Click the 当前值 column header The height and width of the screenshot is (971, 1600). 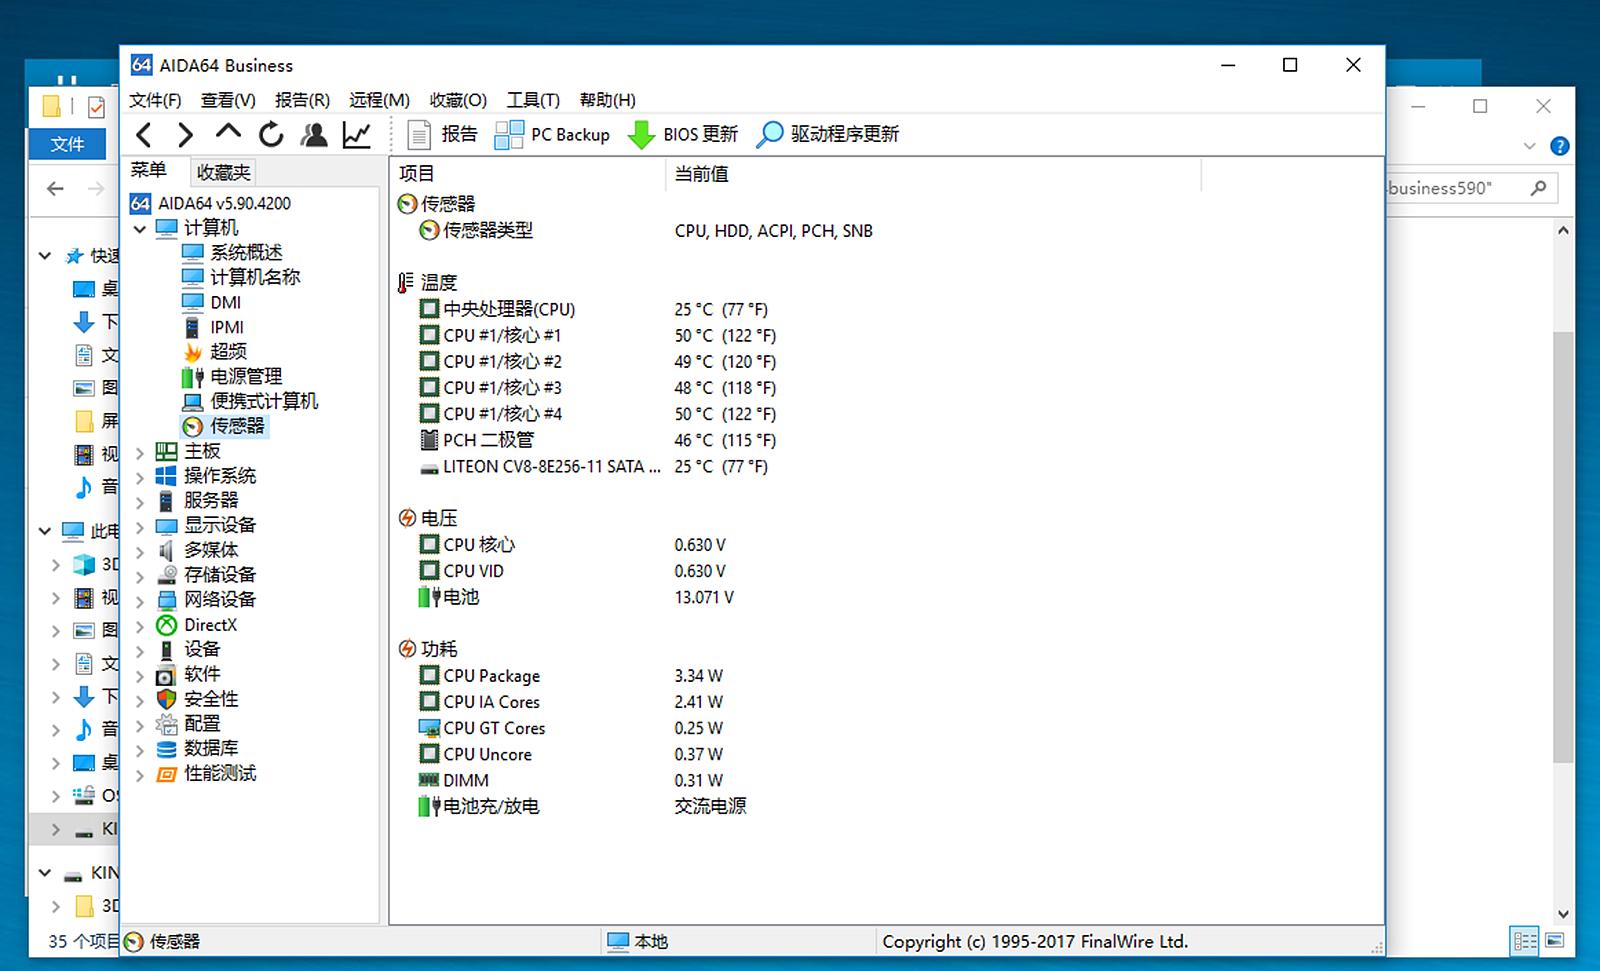pyautogui.click(x=933, y=174)
